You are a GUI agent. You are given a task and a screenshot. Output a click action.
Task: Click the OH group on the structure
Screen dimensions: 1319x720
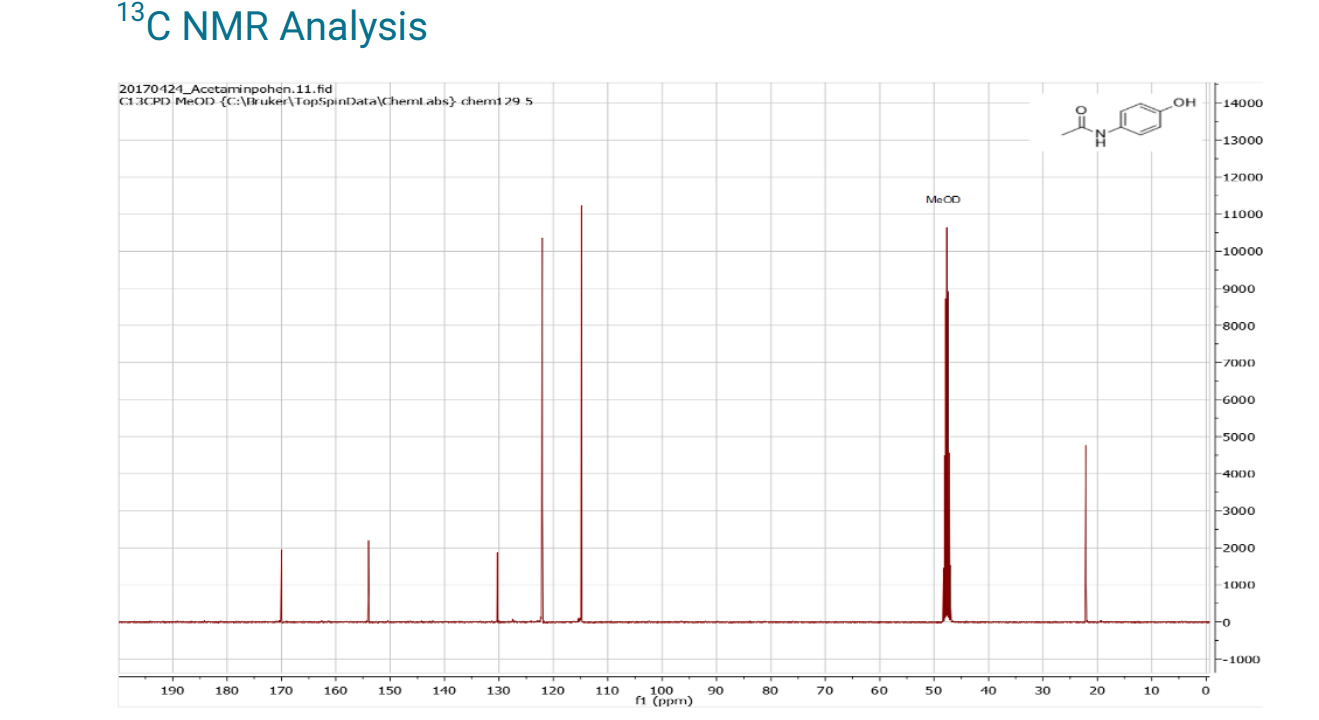point(1186,102)
